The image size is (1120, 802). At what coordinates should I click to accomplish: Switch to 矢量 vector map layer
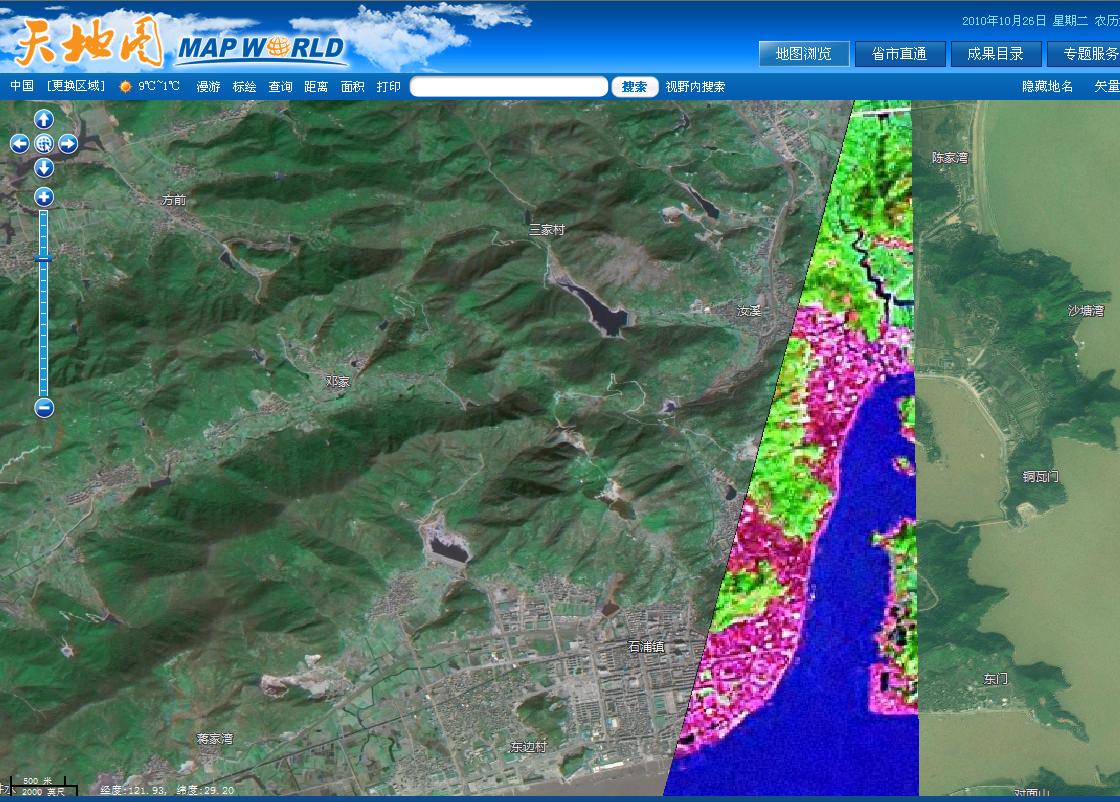[x=1106, y=87]
